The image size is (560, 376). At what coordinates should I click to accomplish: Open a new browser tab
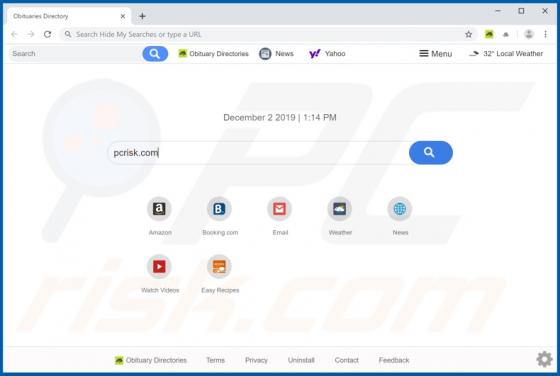coord(142,16)
